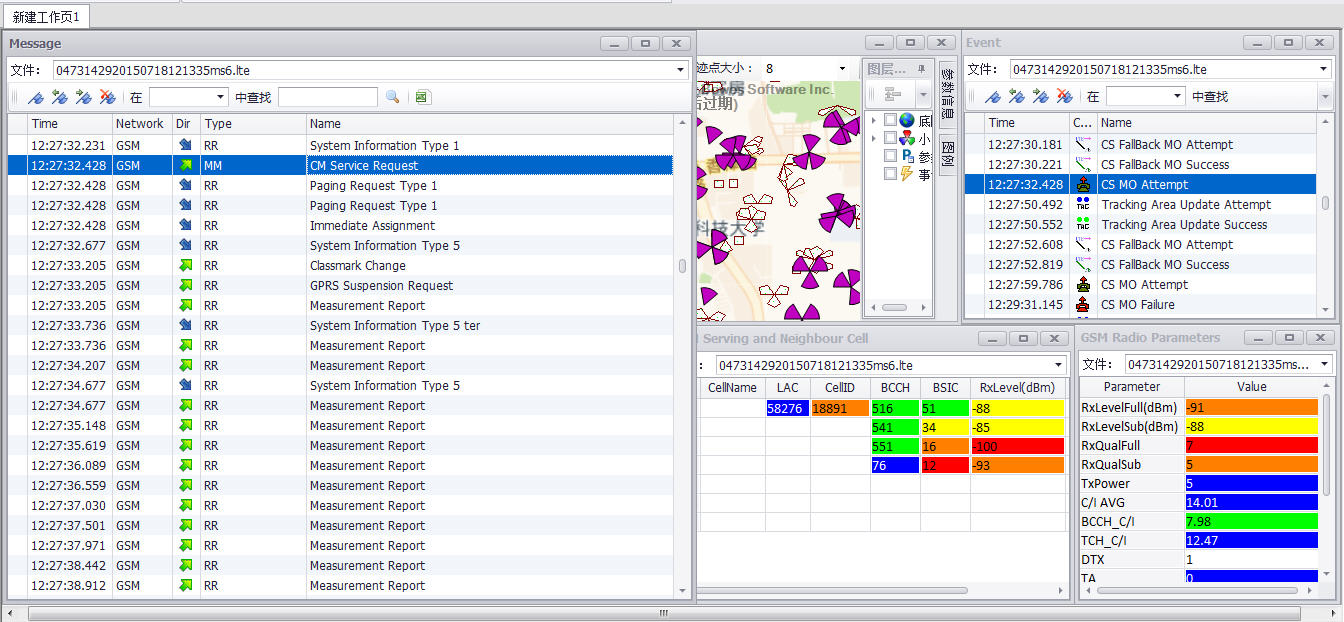The width and height of the screenshot is (1344, 622).
Task: Open the Event toolbar overflow dropdown
Action: 1325,97
